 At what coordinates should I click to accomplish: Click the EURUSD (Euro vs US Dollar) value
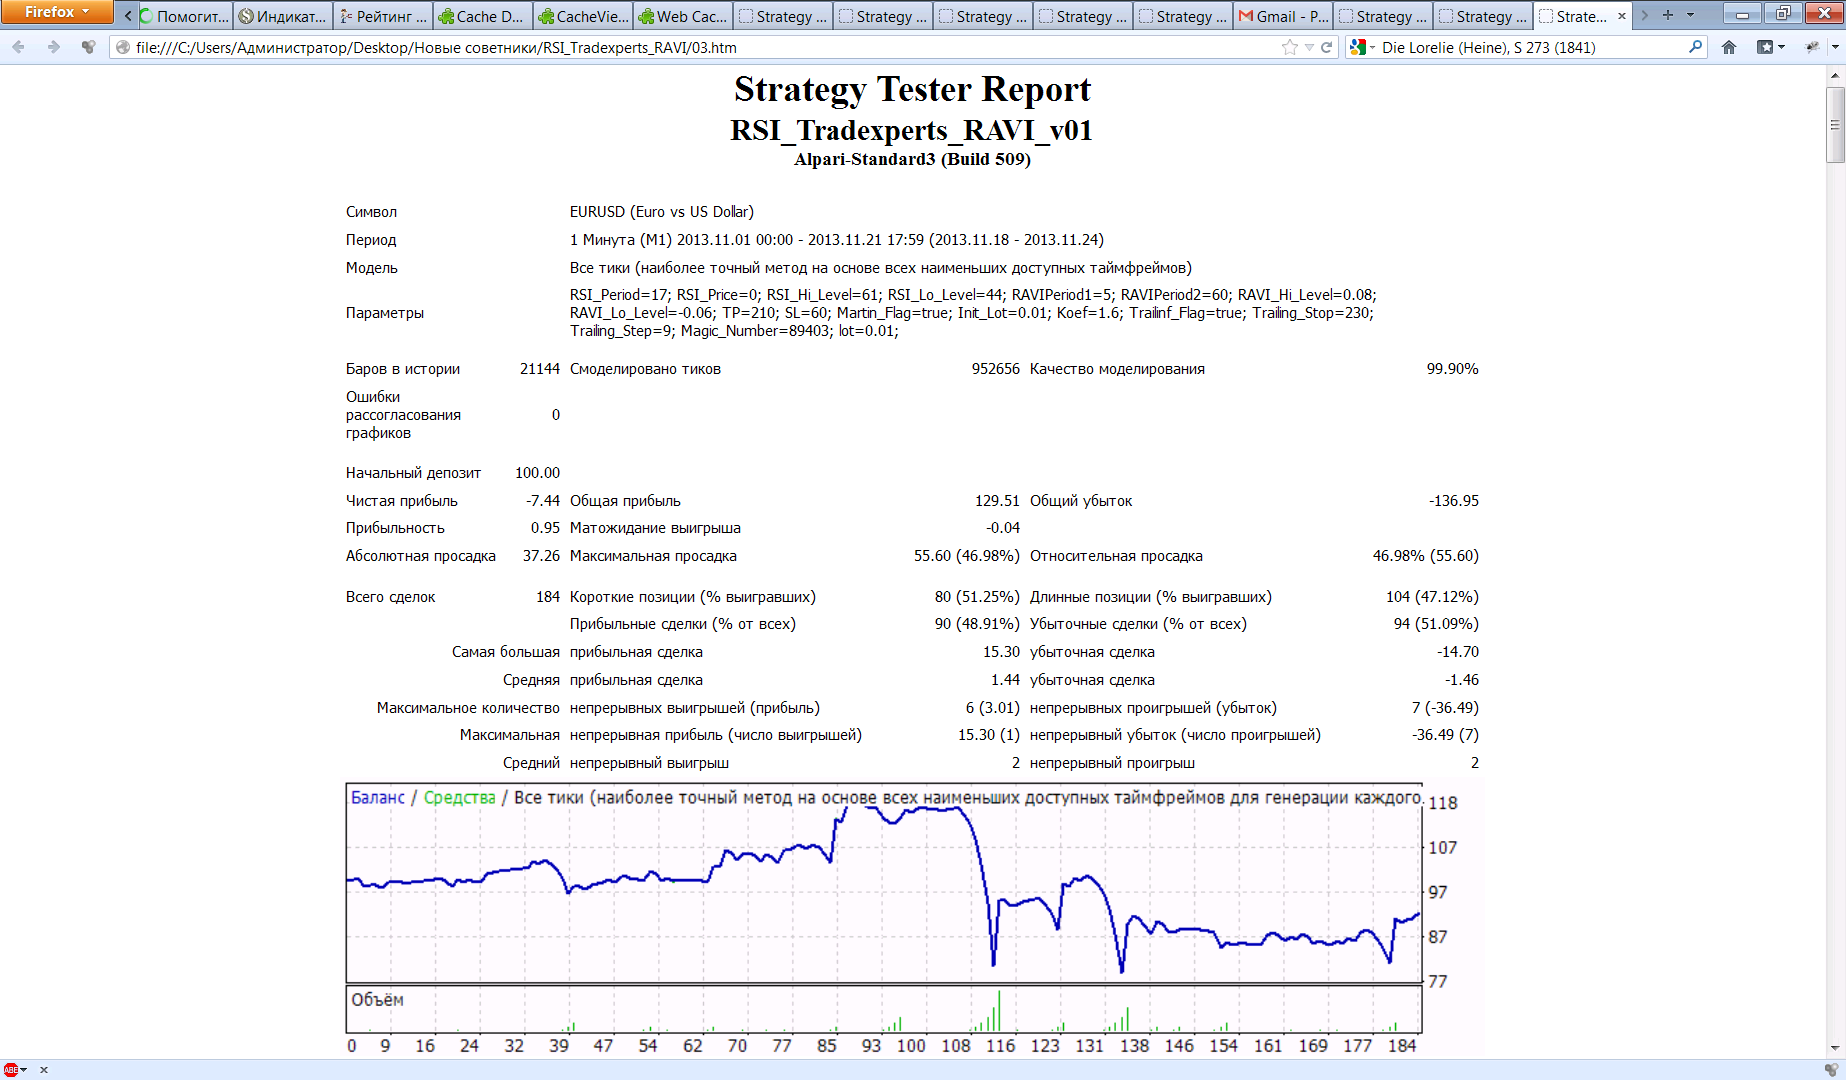662,212
